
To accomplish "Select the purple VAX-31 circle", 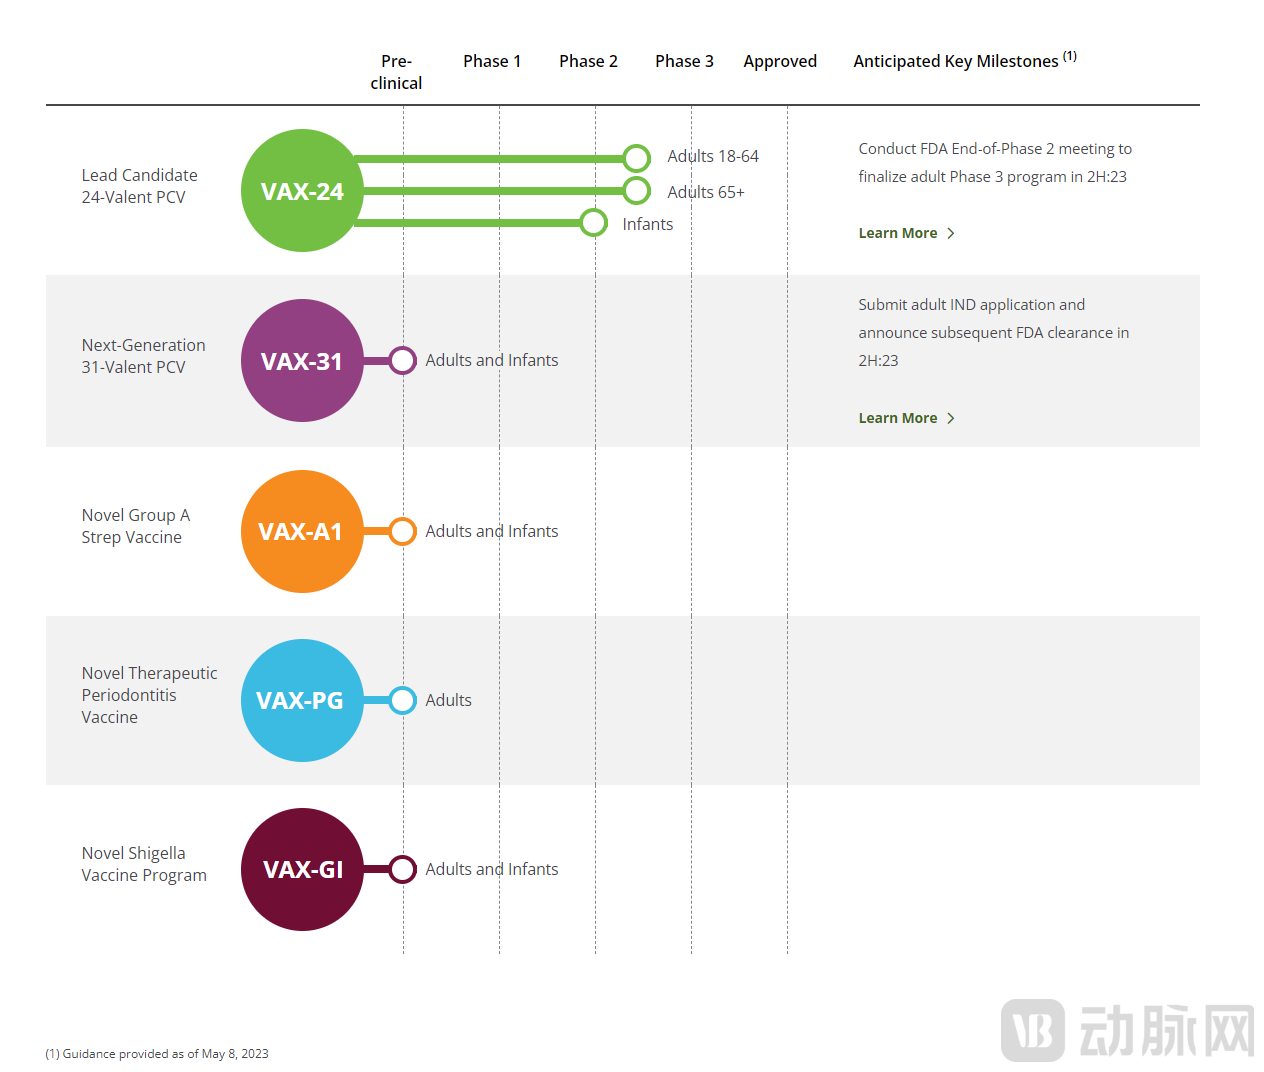I will 302,361.
